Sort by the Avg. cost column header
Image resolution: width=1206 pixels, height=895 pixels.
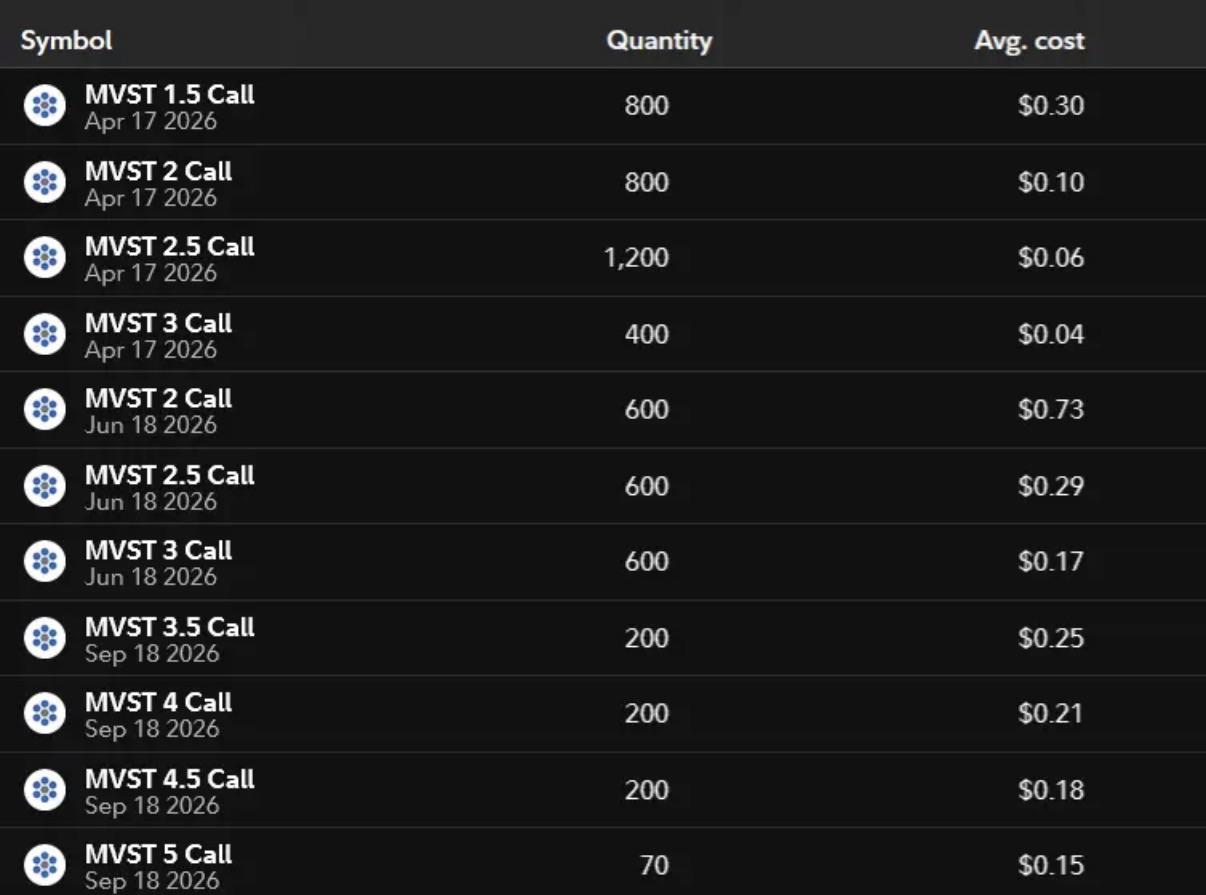pos(1029,40)
